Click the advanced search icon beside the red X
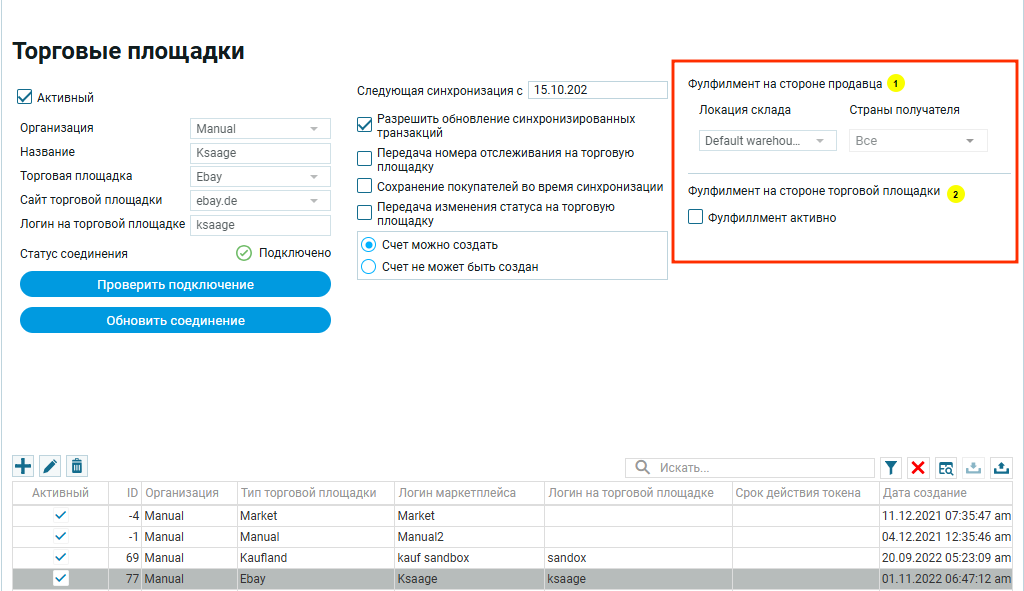Screen dimensions: 1024x591 (x=945, y=468)
